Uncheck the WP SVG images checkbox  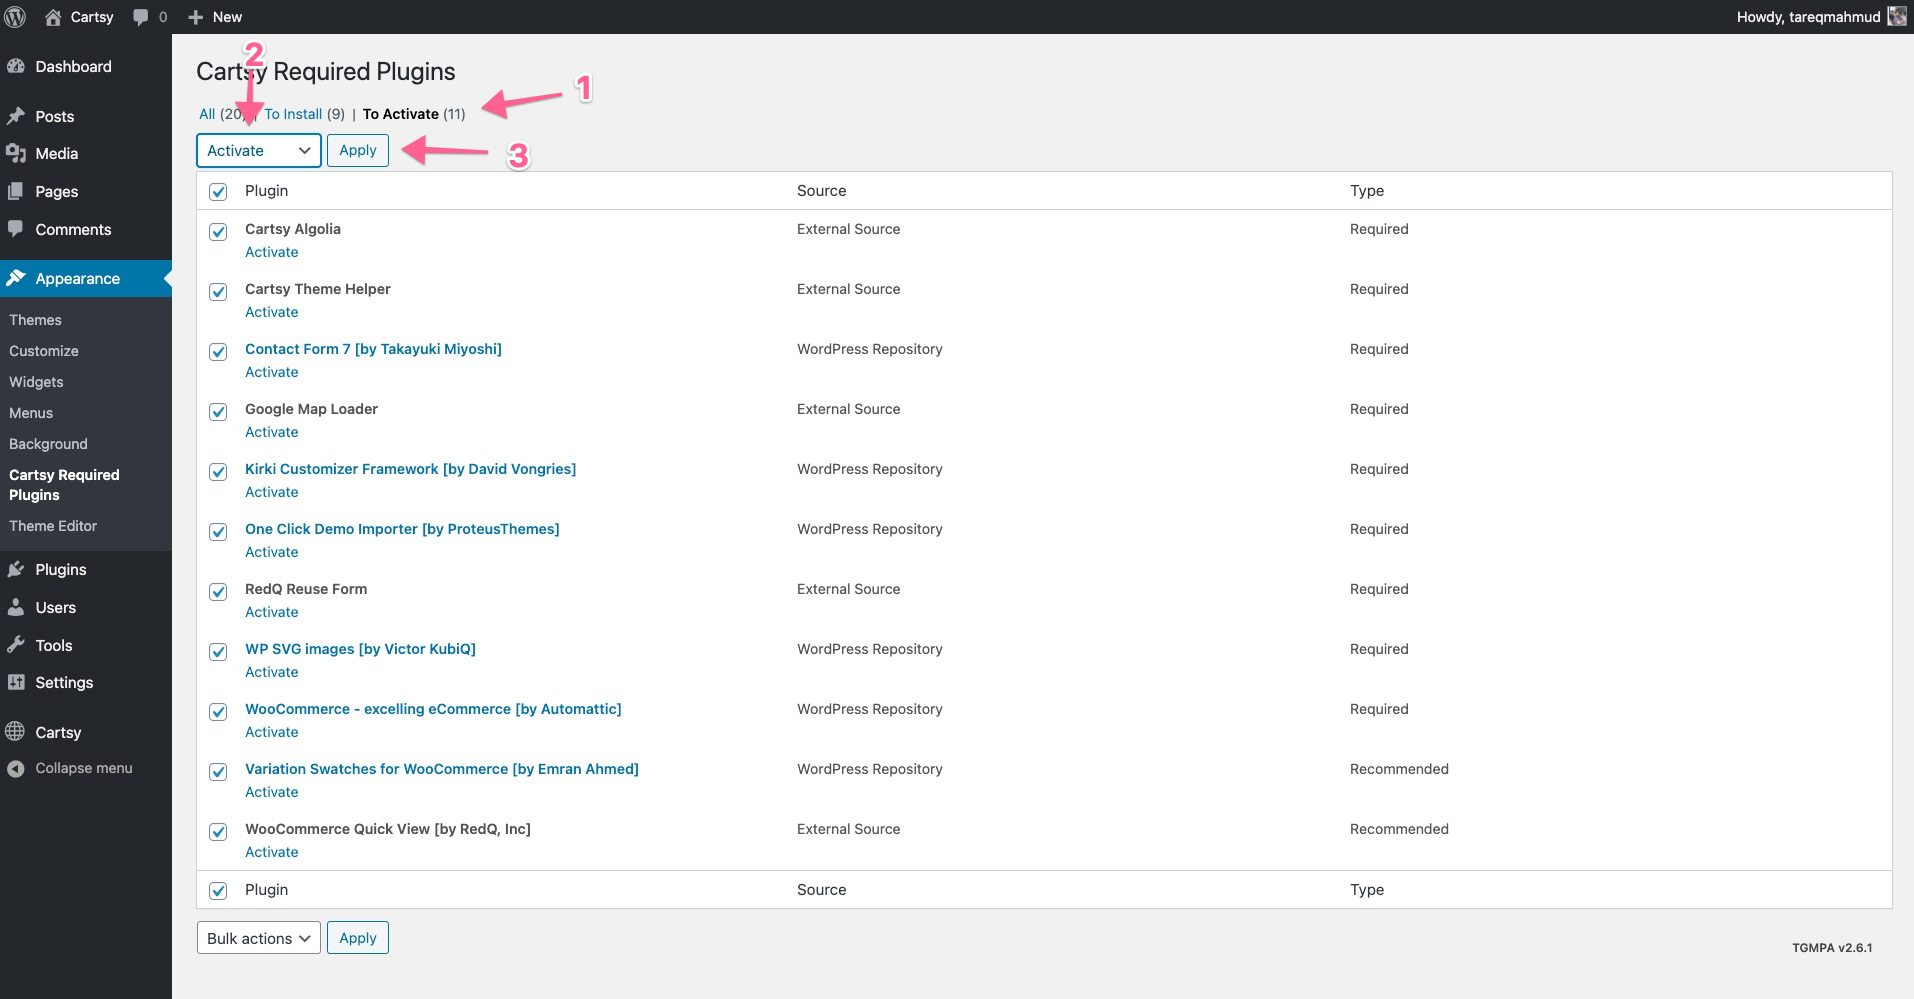click(x=218, y=651)
